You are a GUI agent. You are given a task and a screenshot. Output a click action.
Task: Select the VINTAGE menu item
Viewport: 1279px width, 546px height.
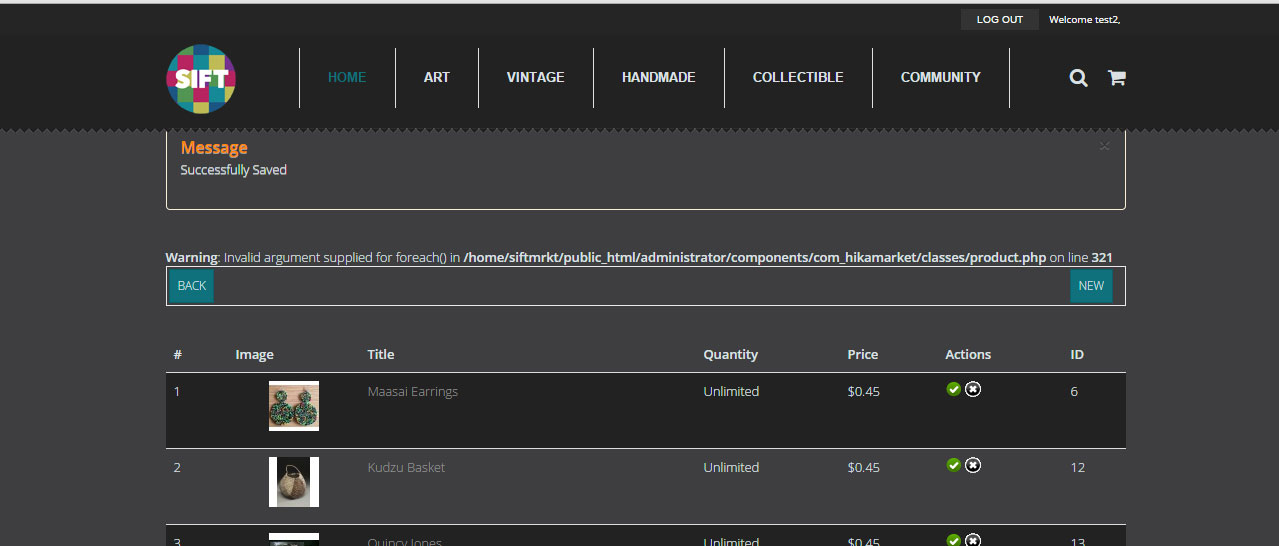[535, 77]
